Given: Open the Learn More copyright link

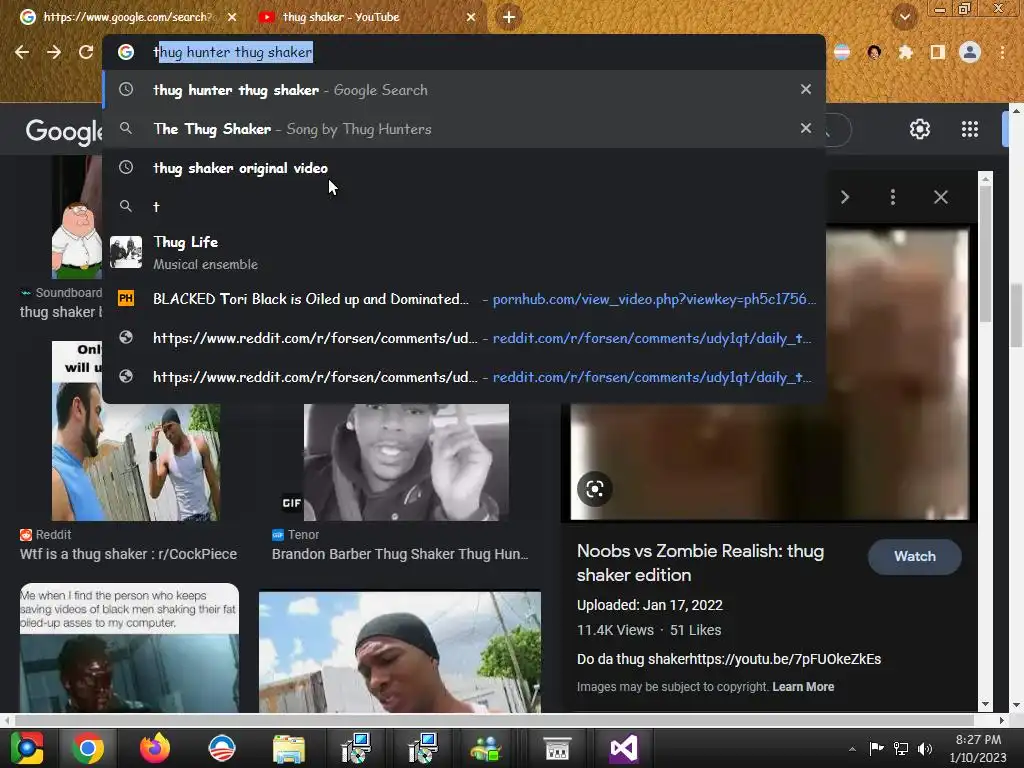Looking at the screenshot, I should pos(803,686).
